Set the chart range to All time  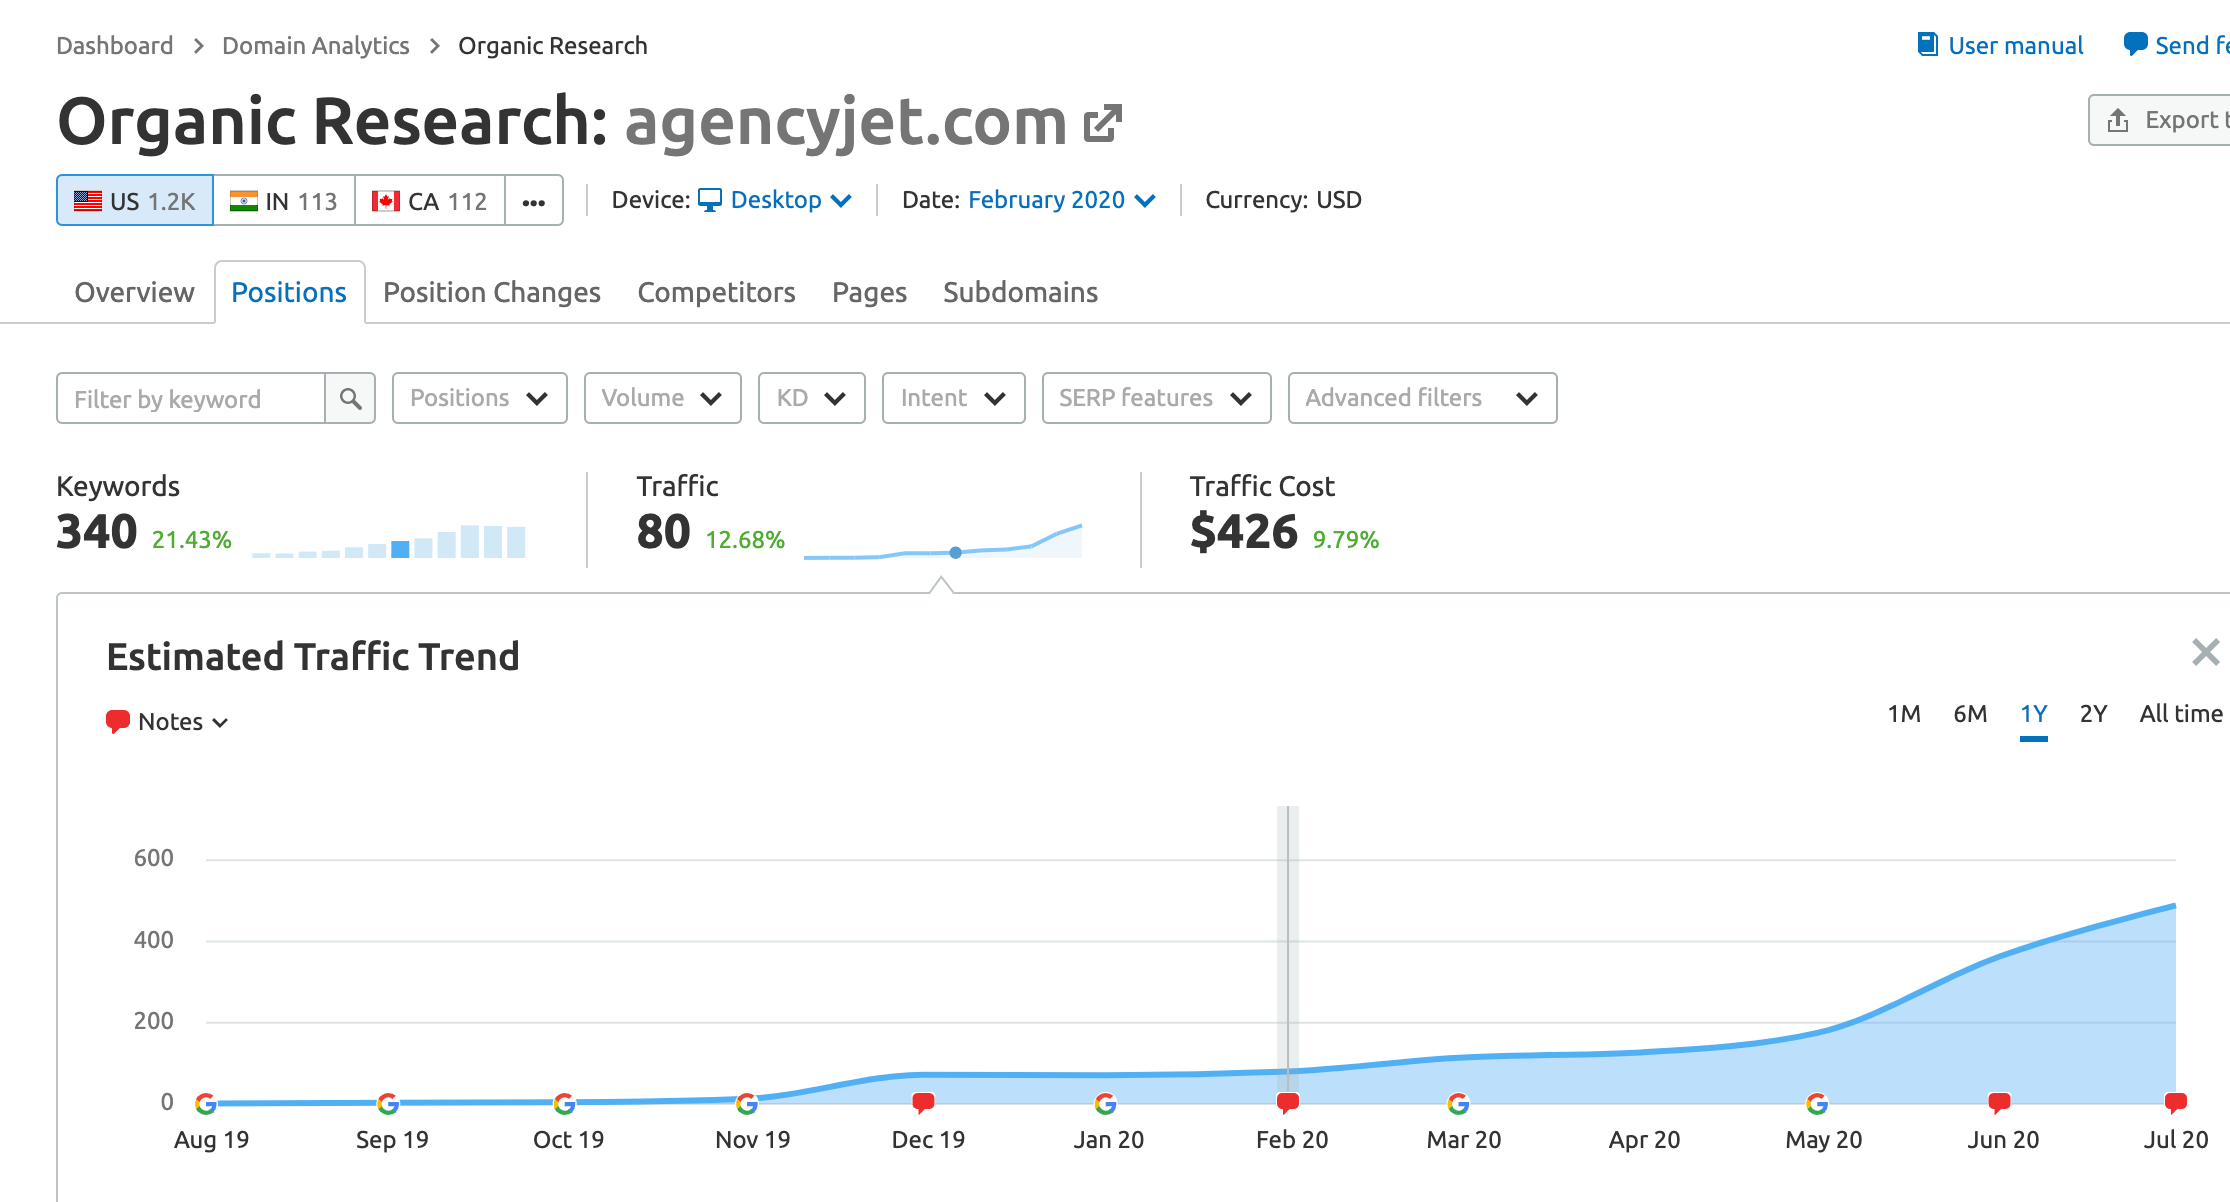tap(2181, 714)
